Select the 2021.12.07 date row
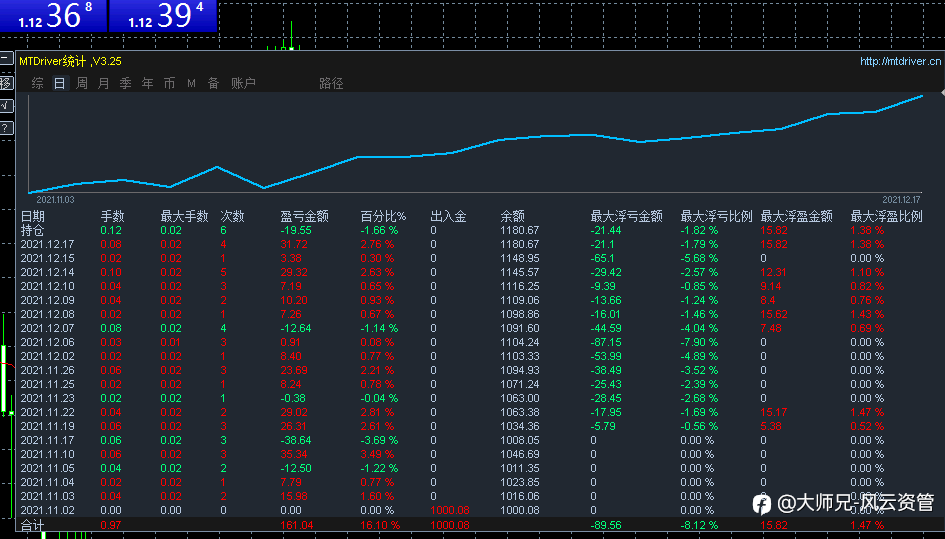The width and height of the screenshot is (945, 539). click(x=48, y=328)
